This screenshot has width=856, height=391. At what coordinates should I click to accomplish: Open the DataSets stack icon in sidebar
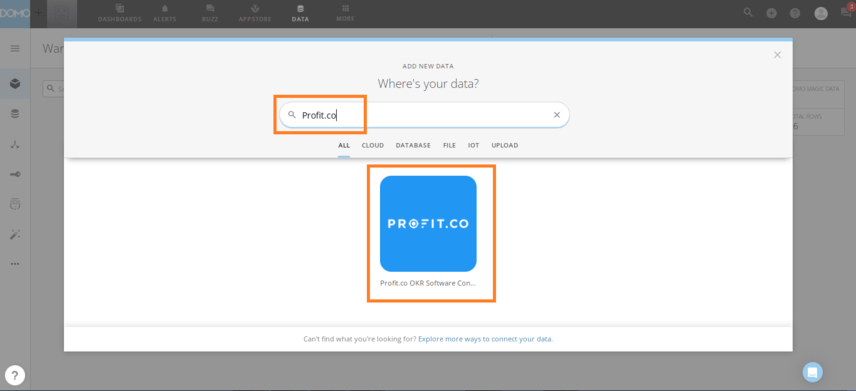point(15,114)
